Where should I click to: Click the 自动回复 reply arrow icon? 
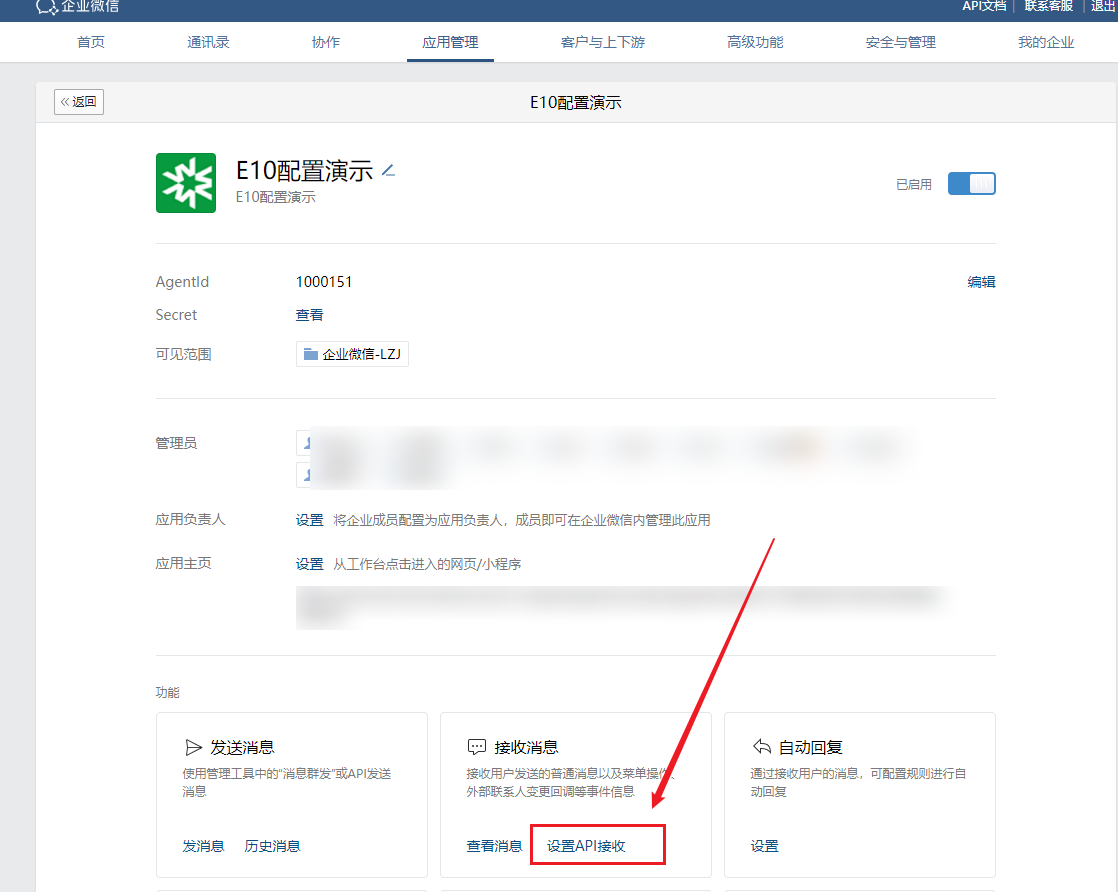click(761, 747)
